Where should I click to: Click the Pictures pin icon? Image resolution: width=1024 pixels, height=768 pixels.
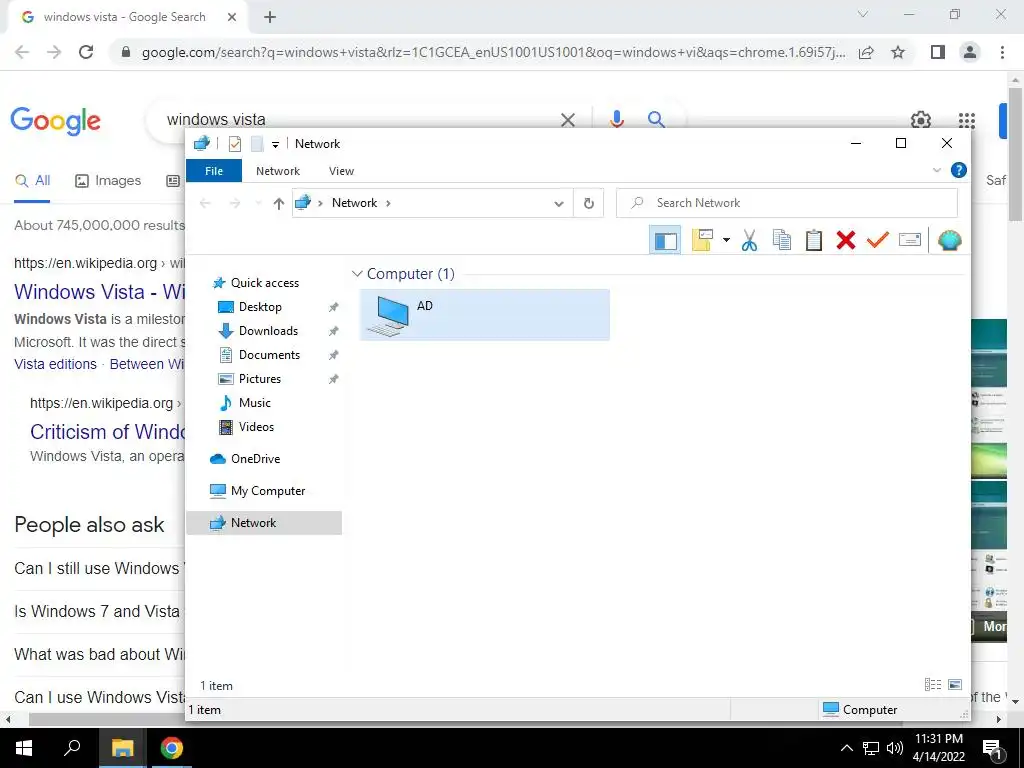click(x=333, y=379)
